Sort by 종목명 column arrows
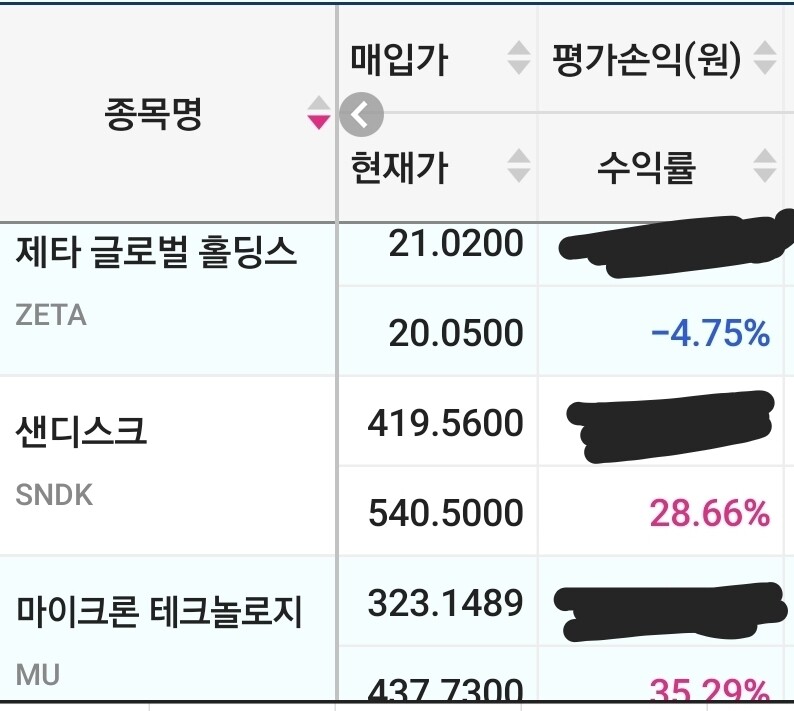This screenshot has width=794, height=711. click(x=318, y=112)
